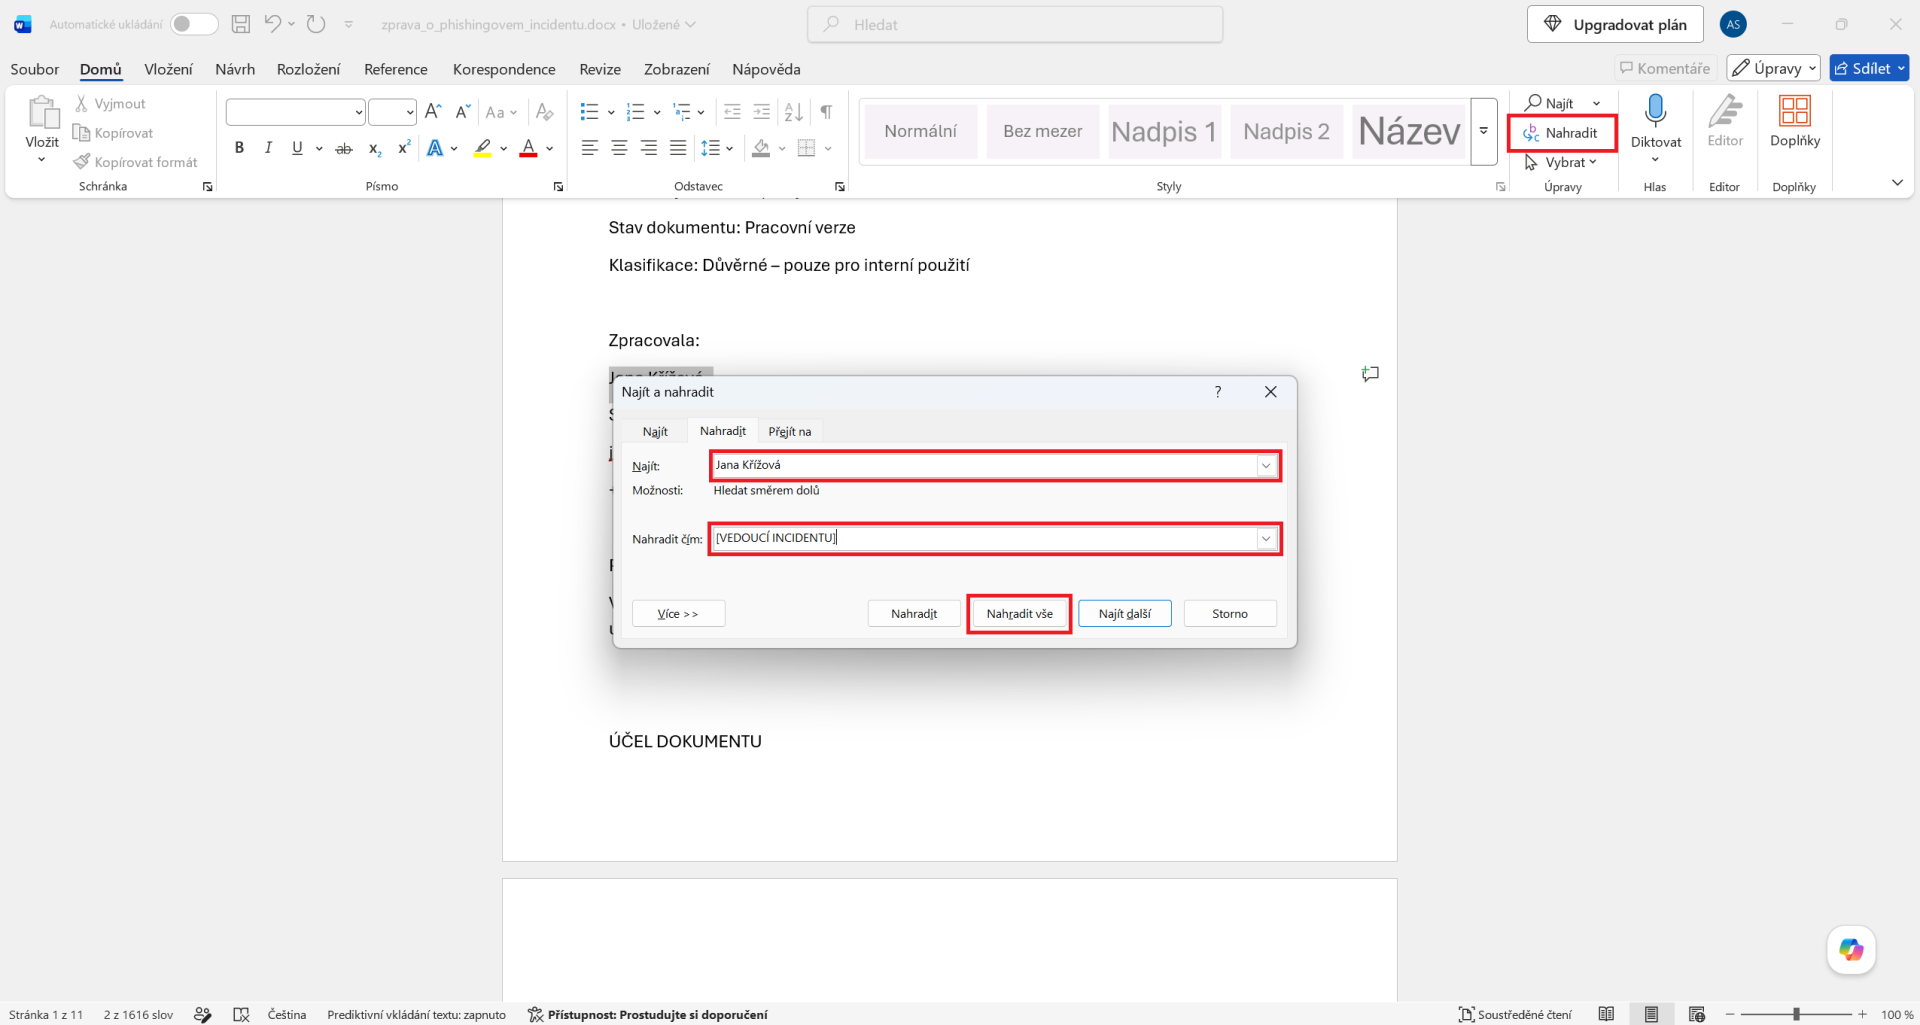Pick the text highlight color

482,148
